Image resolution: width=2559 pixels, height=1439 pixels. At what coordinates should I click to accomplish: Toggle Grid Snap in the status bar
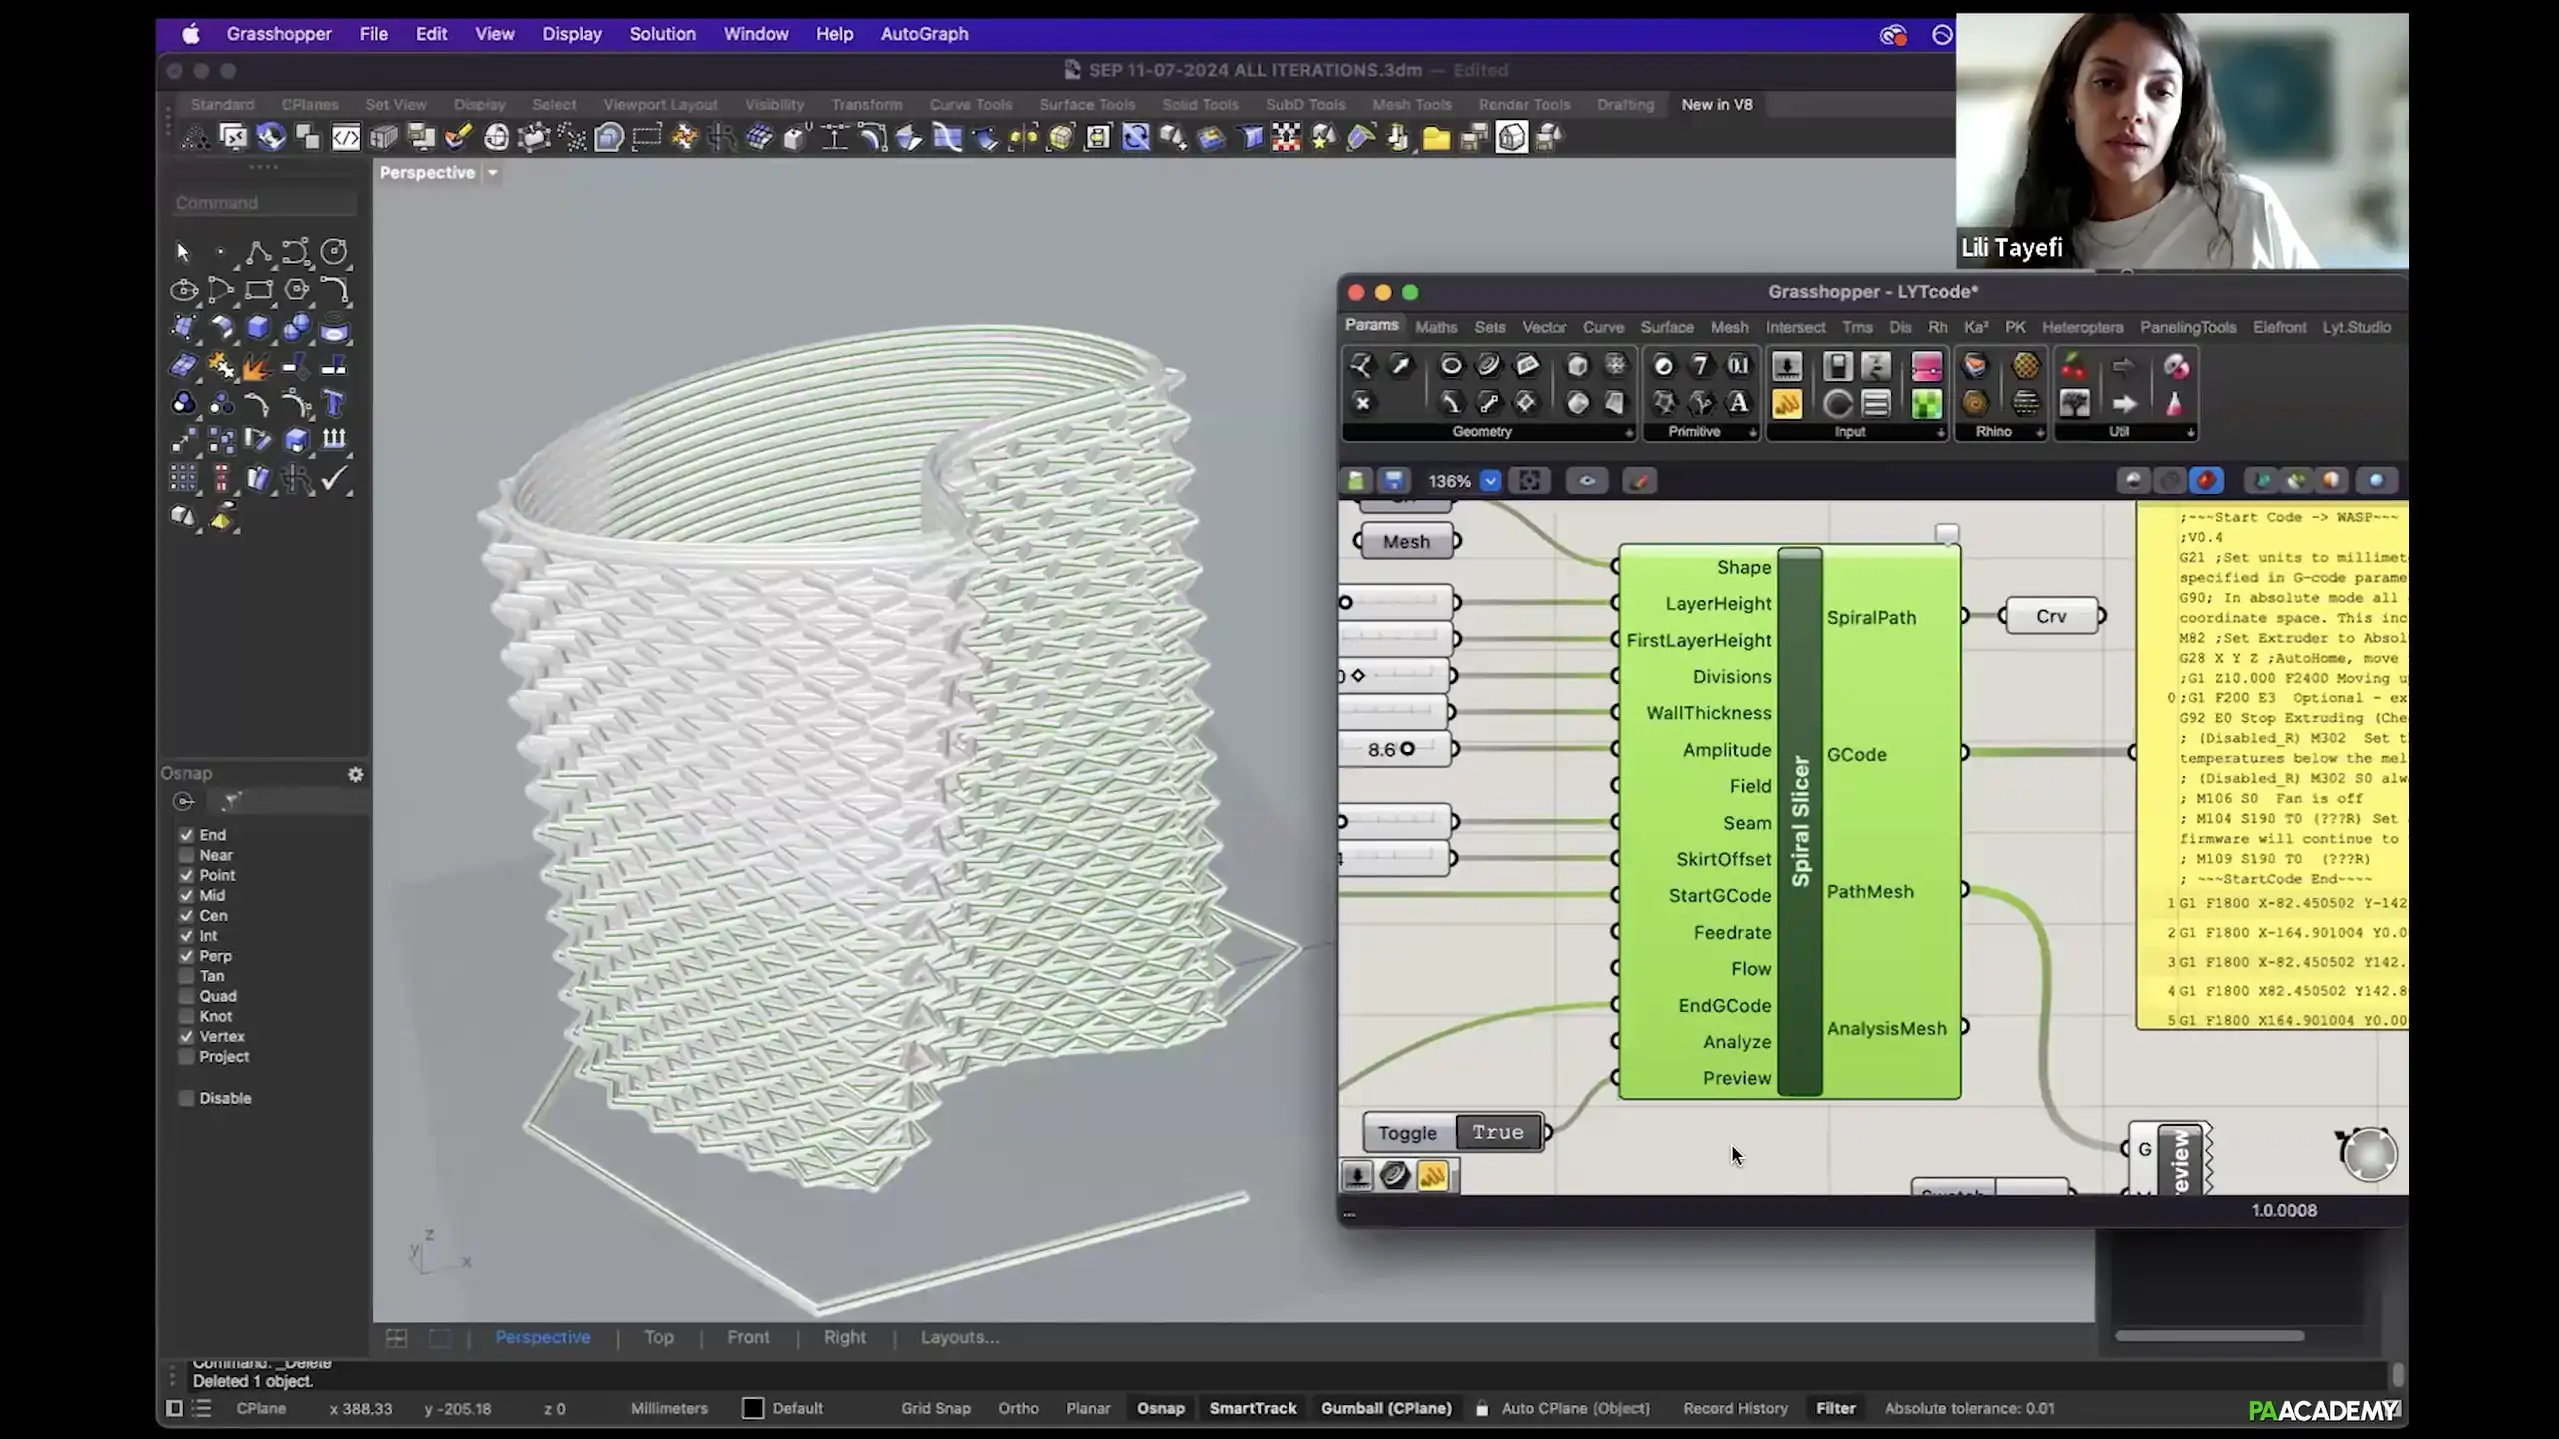click(935, 1408)
